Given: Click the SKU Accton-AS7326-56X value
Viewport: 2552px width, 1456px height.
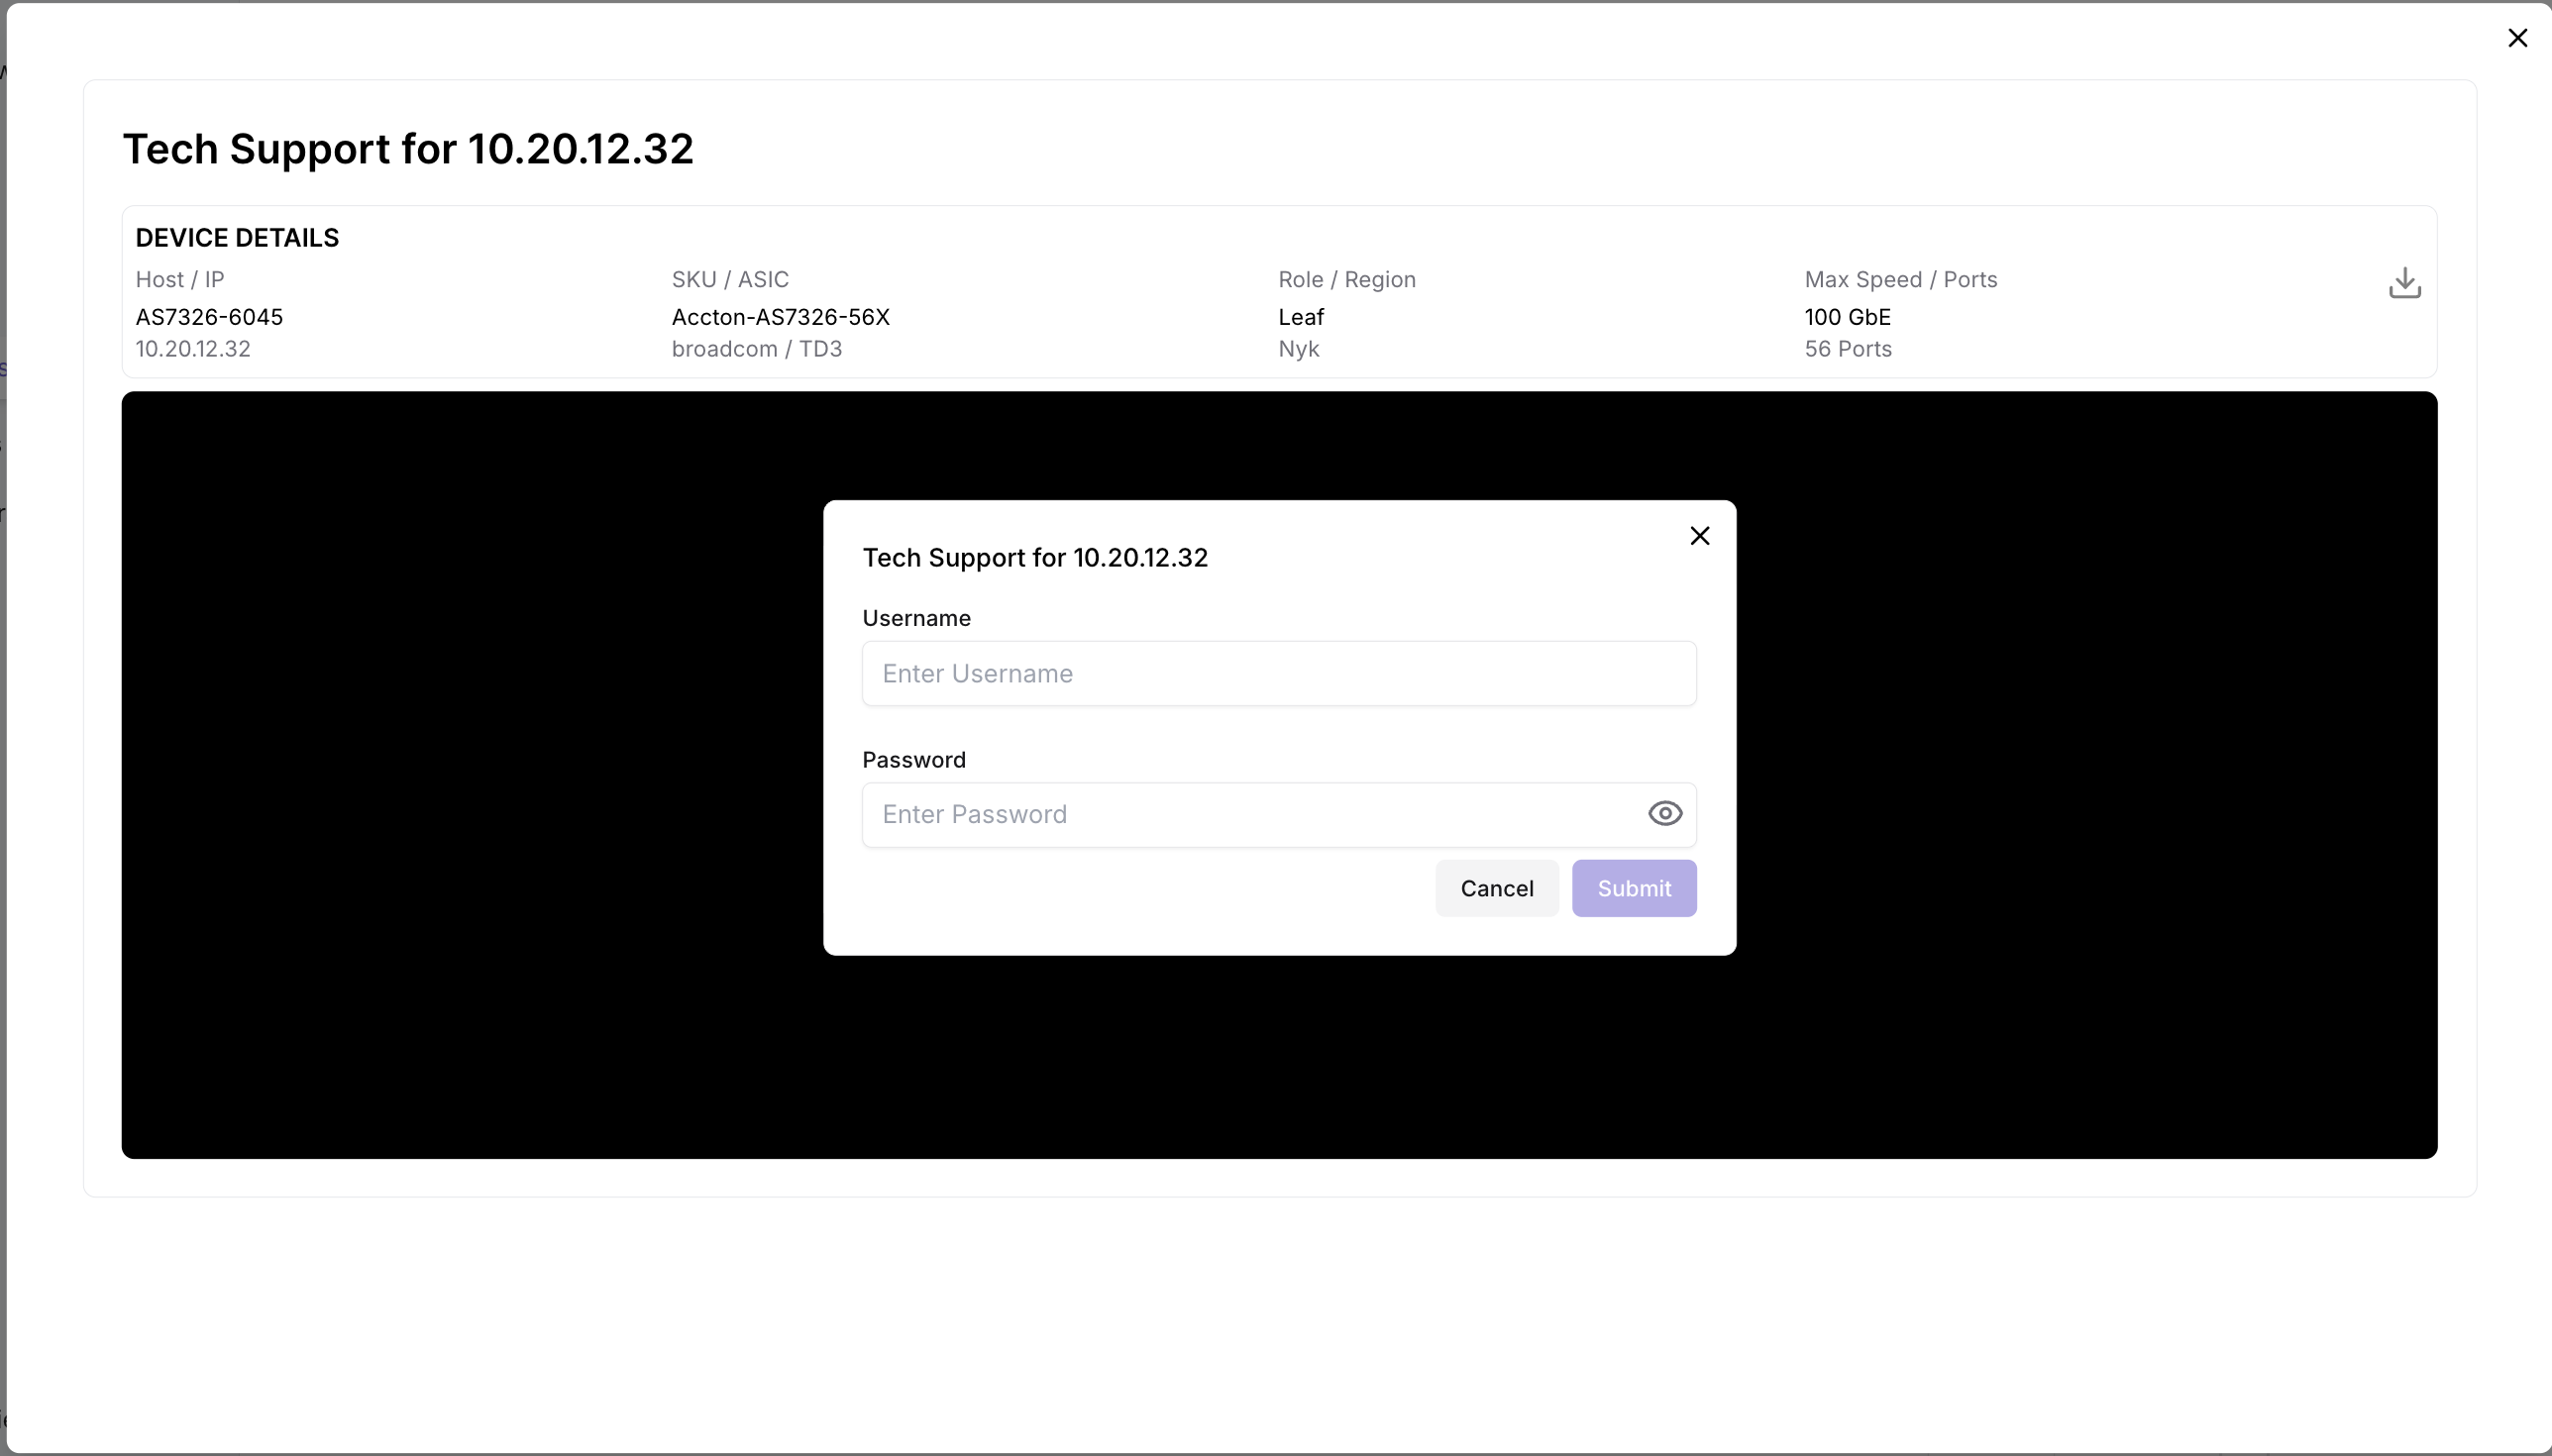Looking at the screenshot, I should point(780,317).
